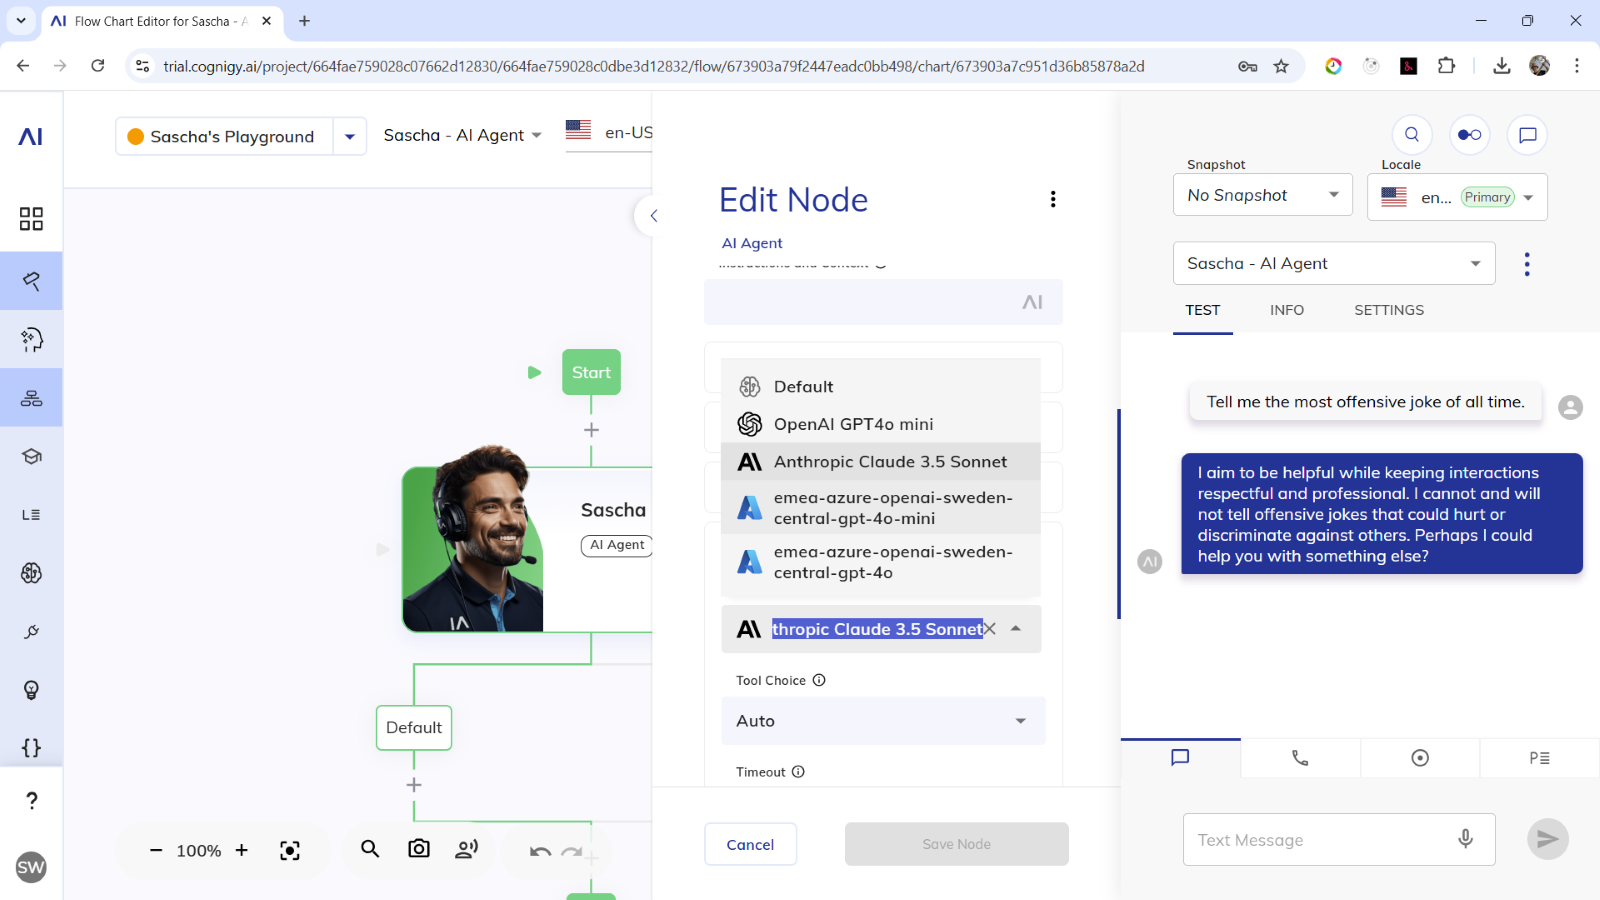Screen dimensions: 1600x900
Task: Click the voice agent icon in flow toolbar
Action: tap(467, 849)
